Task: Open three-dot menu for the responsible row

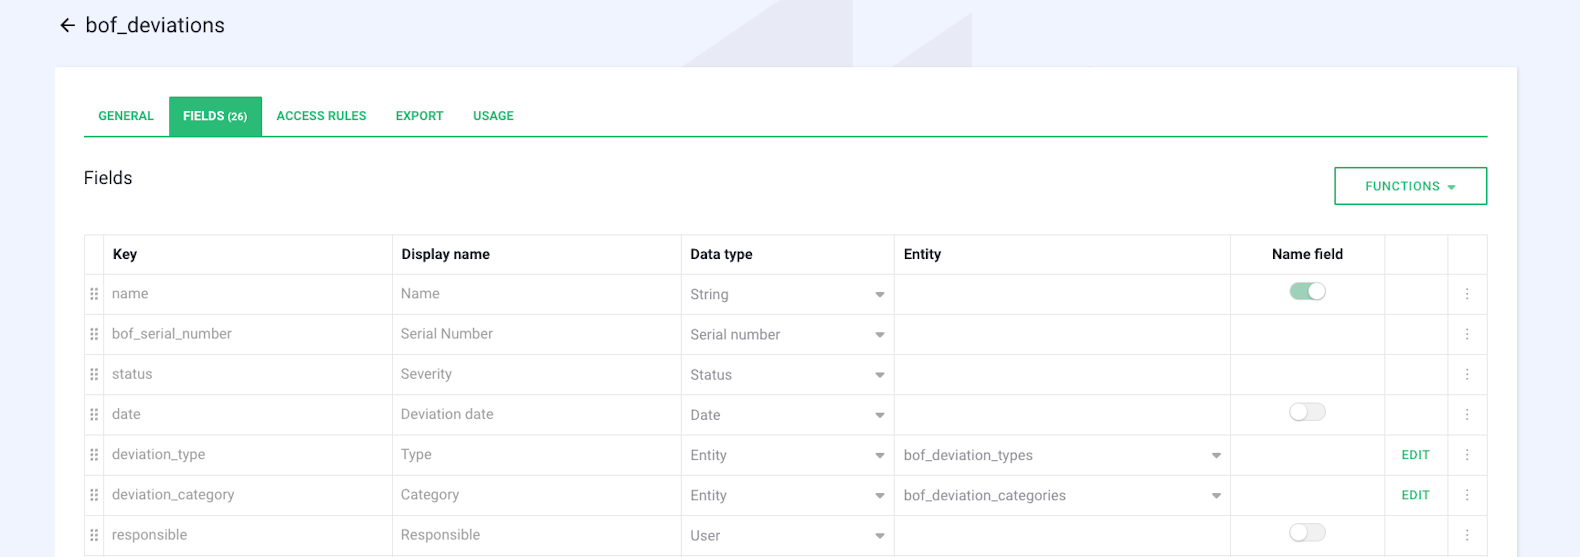Action: (x=1467, y=535)
